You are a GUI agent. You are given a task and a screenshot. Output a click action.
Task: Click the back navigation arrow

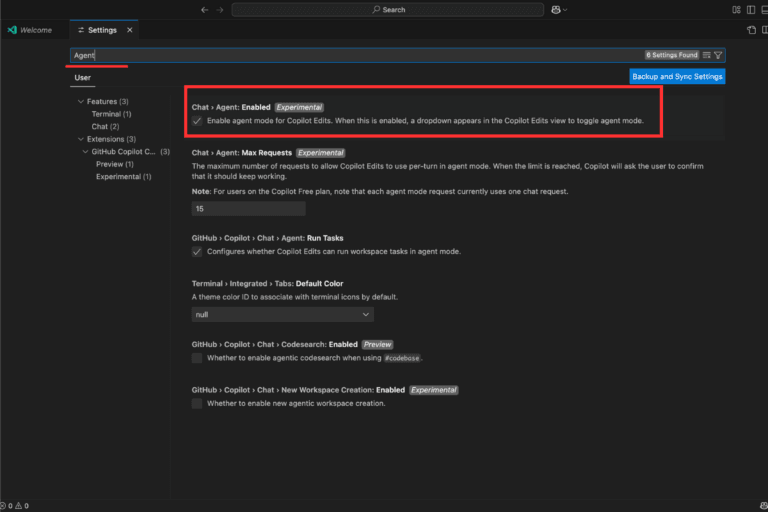coord(205,9)
